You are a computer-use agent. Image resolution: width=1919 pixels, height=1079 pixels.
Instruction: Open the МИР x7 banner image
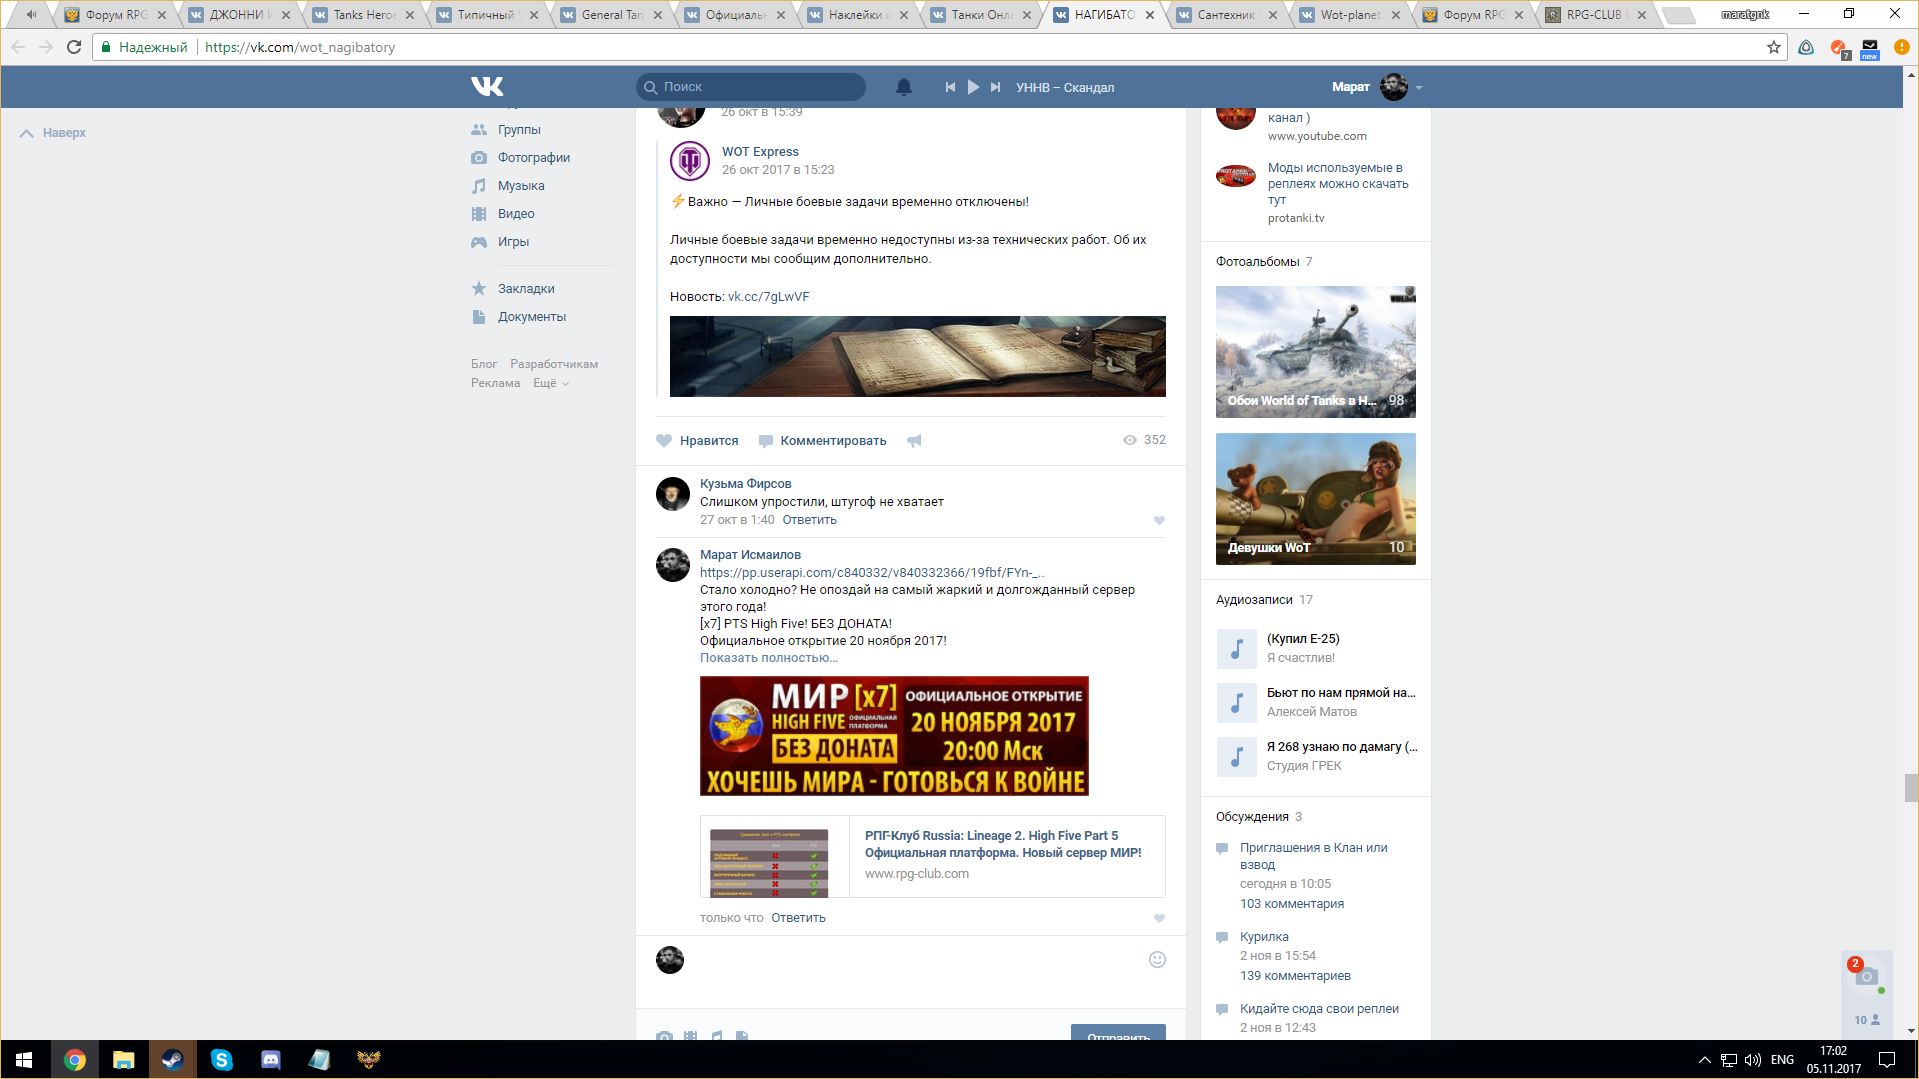(x=894, y=736)
